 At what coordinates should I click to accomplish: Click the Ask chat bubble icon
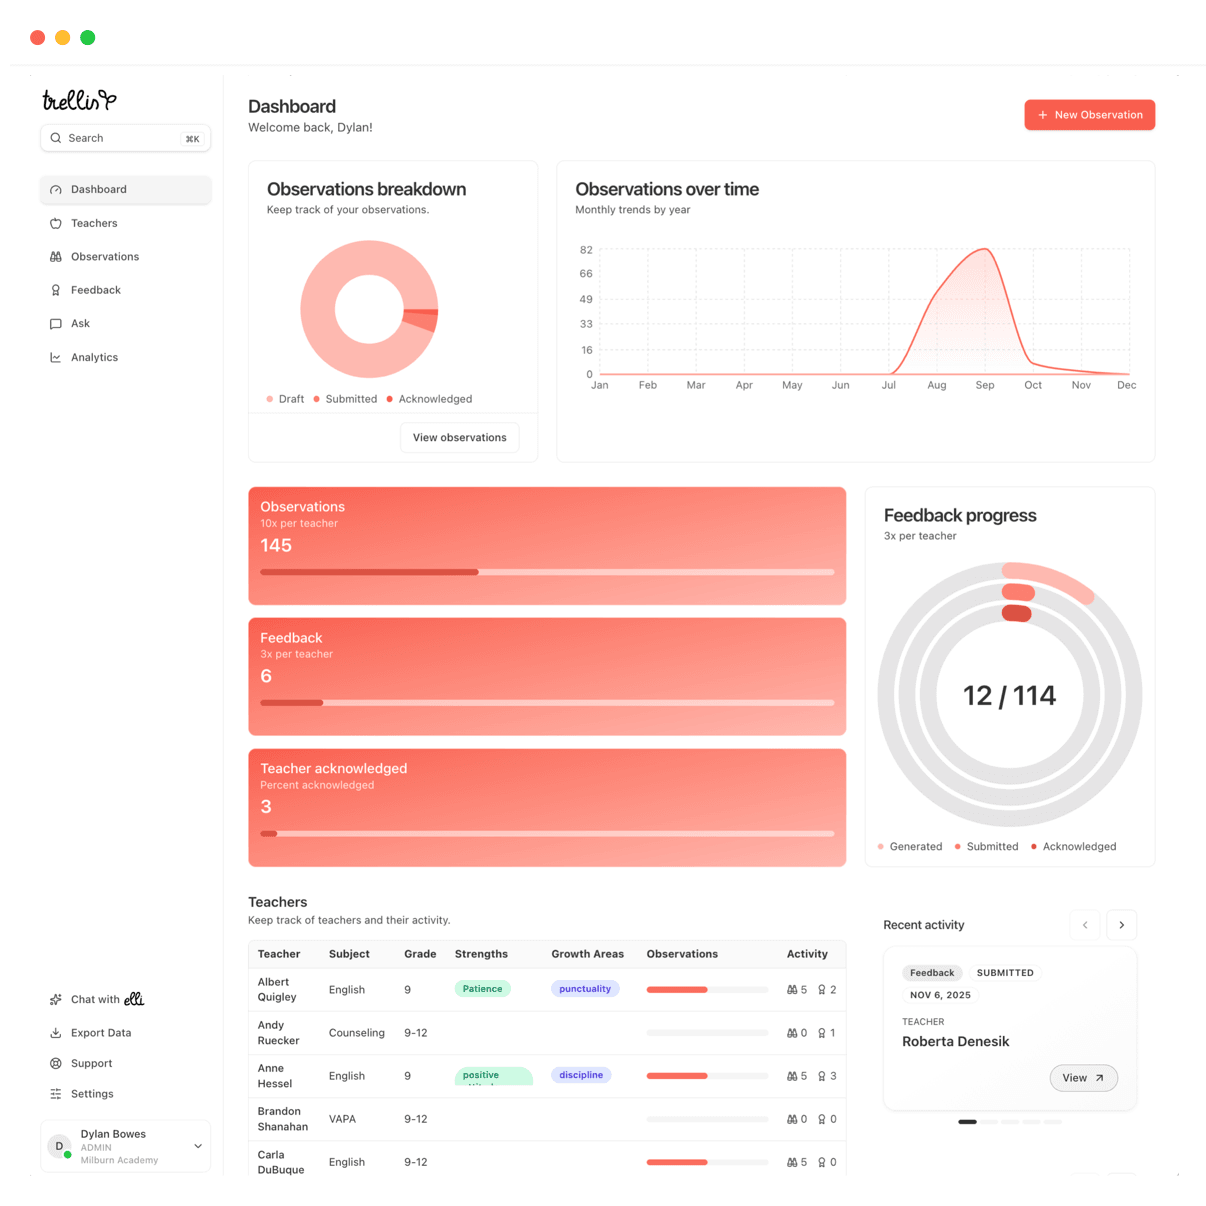pyautogui.click(x=56, y=323)
